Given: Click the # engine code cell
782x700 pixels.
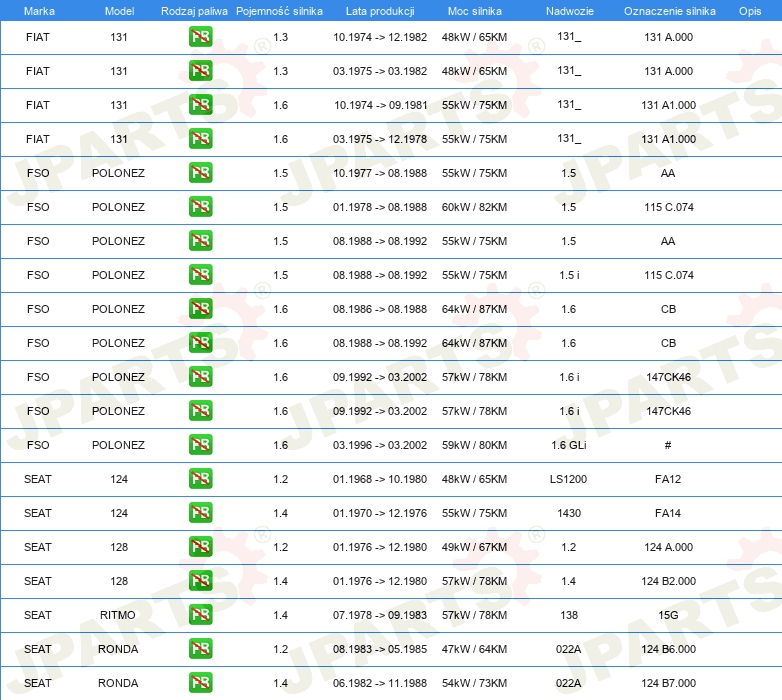Looking at the screenshot, I should click(668, 445).
